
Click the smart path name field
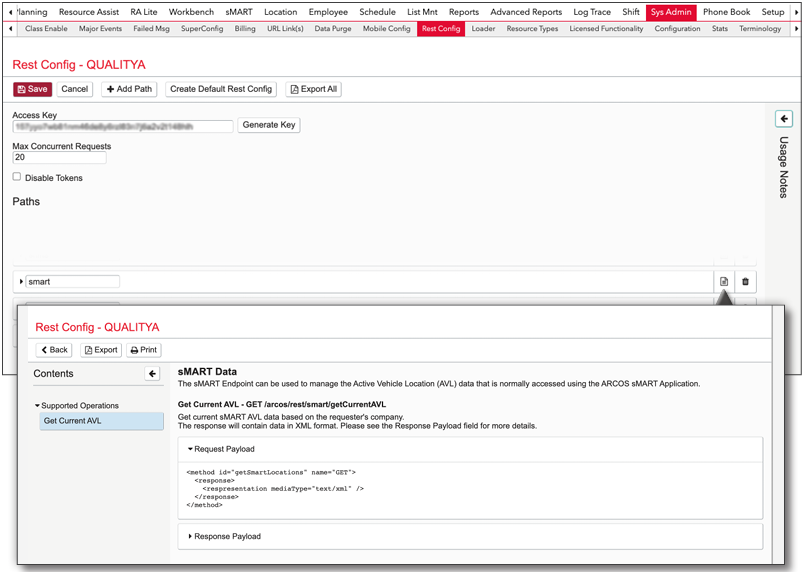72,282
